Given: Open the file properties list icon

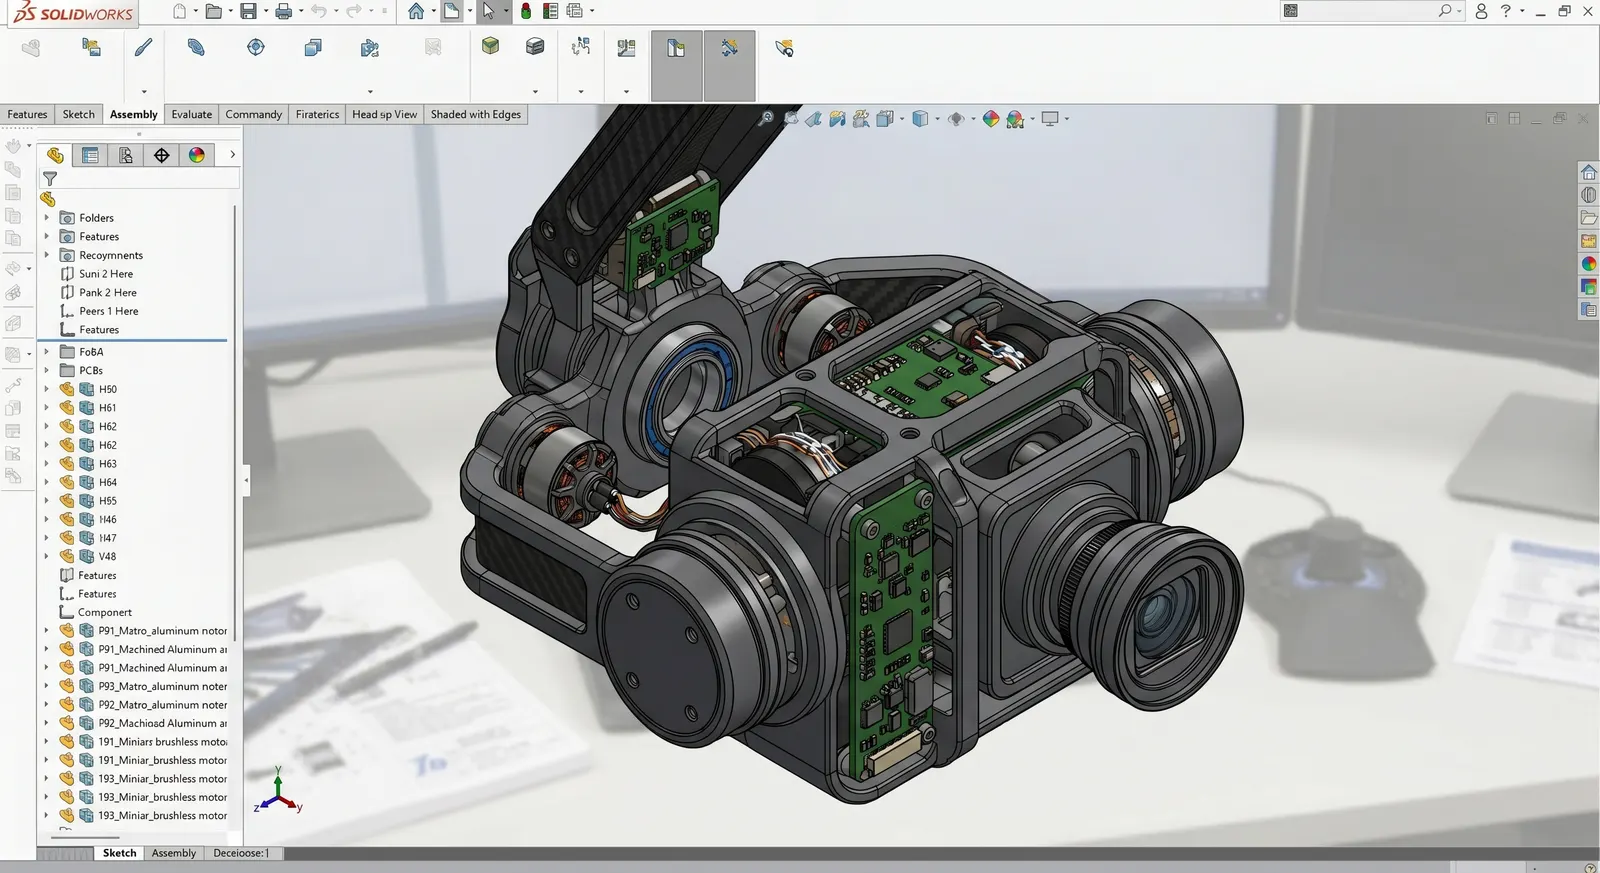Looking at the screenshot, I should coord(550,11).
